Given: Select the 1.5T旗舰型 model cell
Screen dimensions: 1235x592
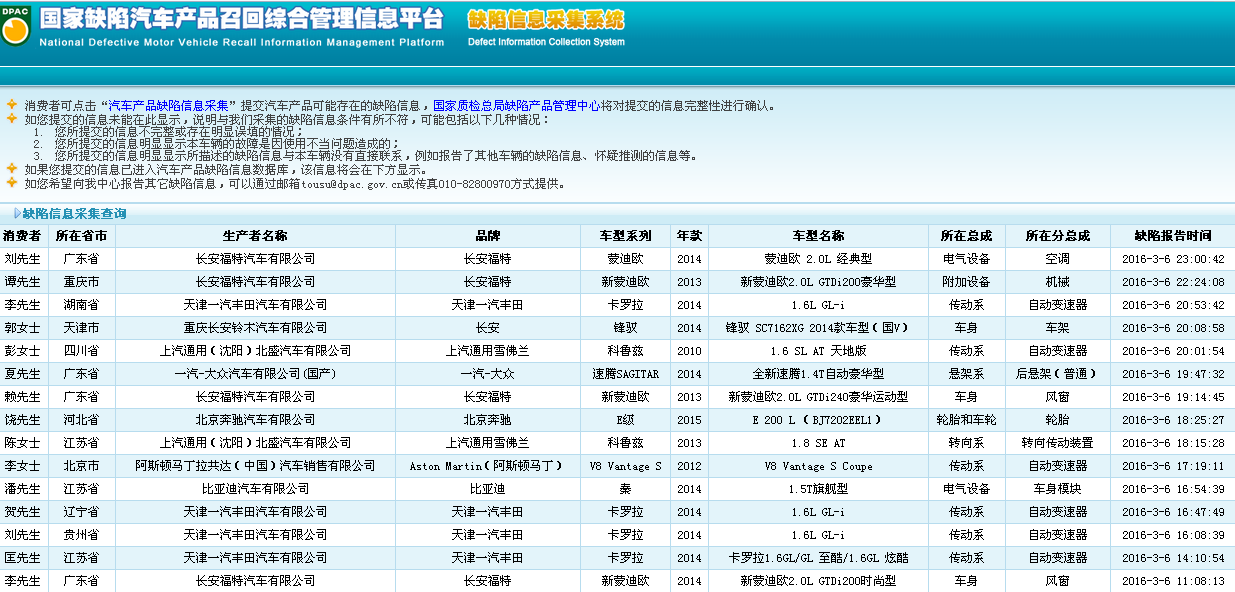Looking at the screenshot, I should click(x=819, y=489).
